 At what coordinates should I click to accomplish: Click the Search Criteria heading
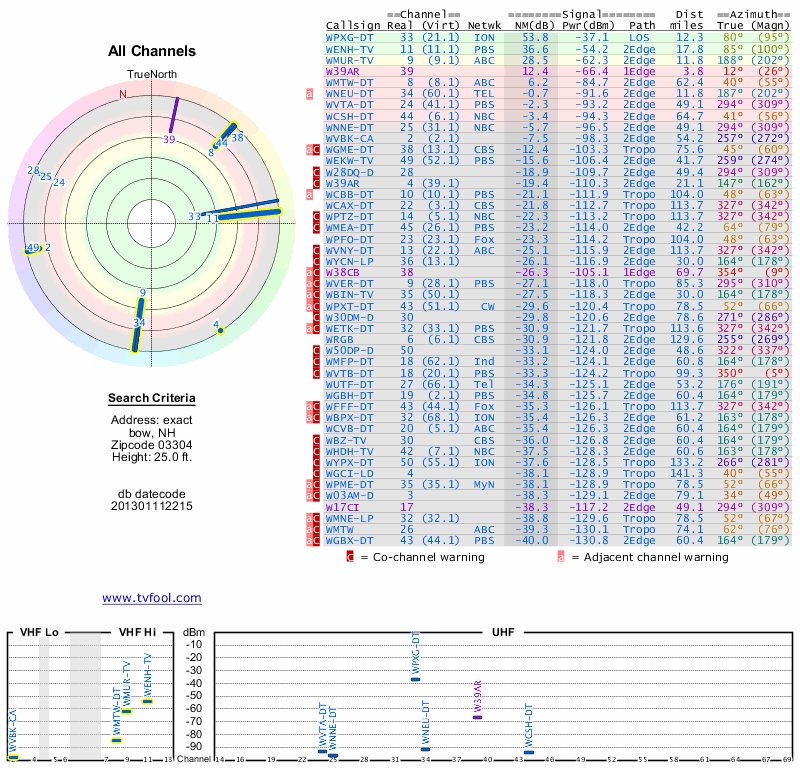[x=152, y=398]
